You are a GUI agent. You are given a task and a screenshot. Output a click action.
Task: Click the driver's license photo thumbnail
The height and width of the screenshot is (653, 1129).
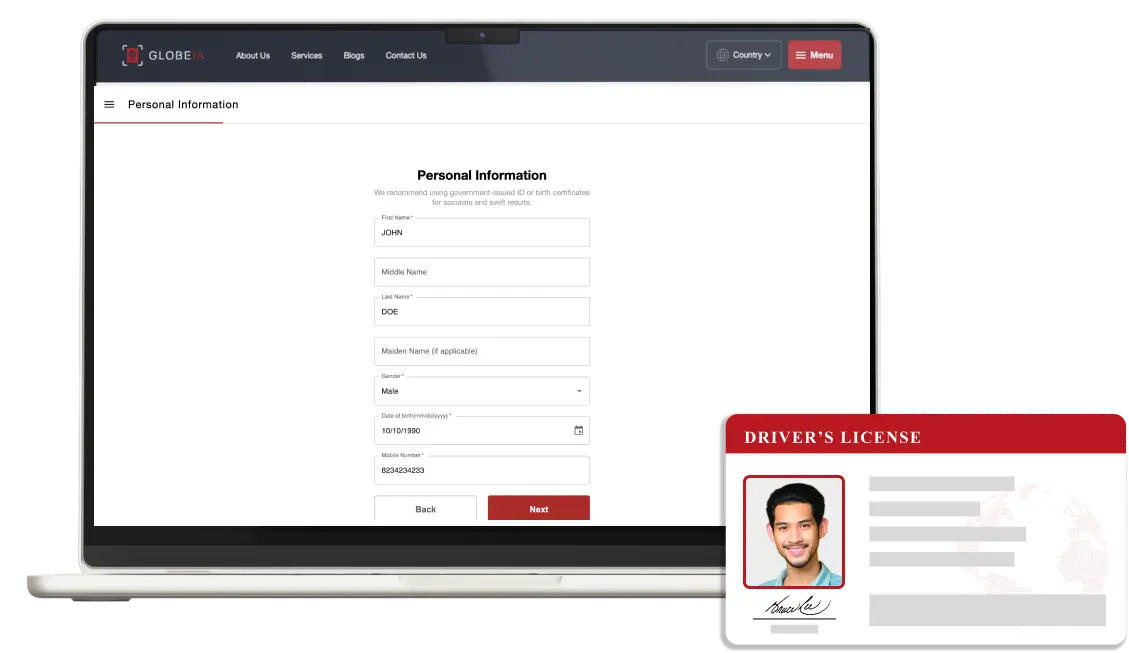coord(793,531)
